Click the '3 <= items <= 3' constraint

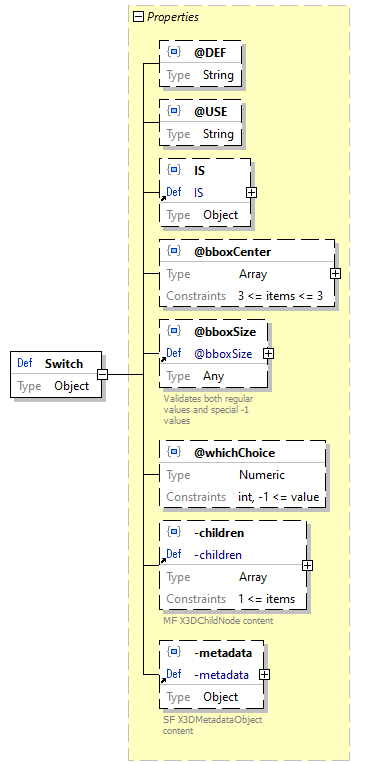[x=280, y=296]
